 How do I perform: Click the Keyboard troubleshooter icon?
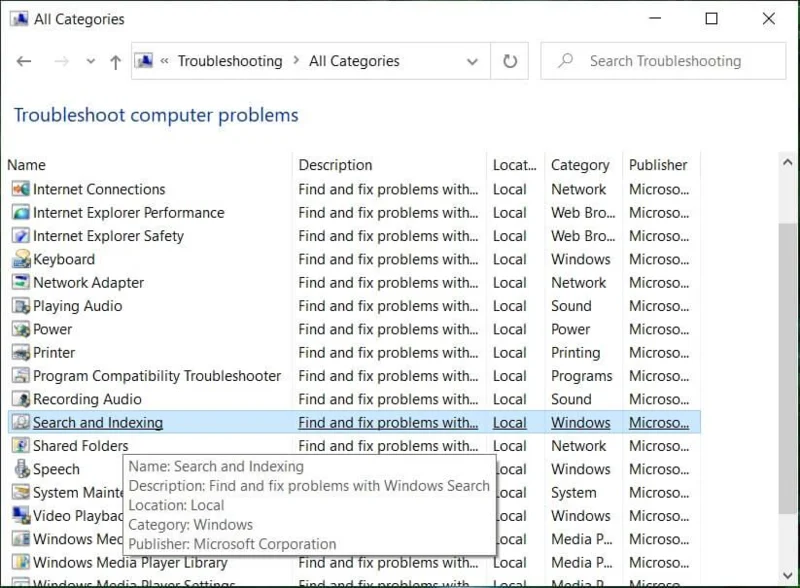[x=21, y=259]
